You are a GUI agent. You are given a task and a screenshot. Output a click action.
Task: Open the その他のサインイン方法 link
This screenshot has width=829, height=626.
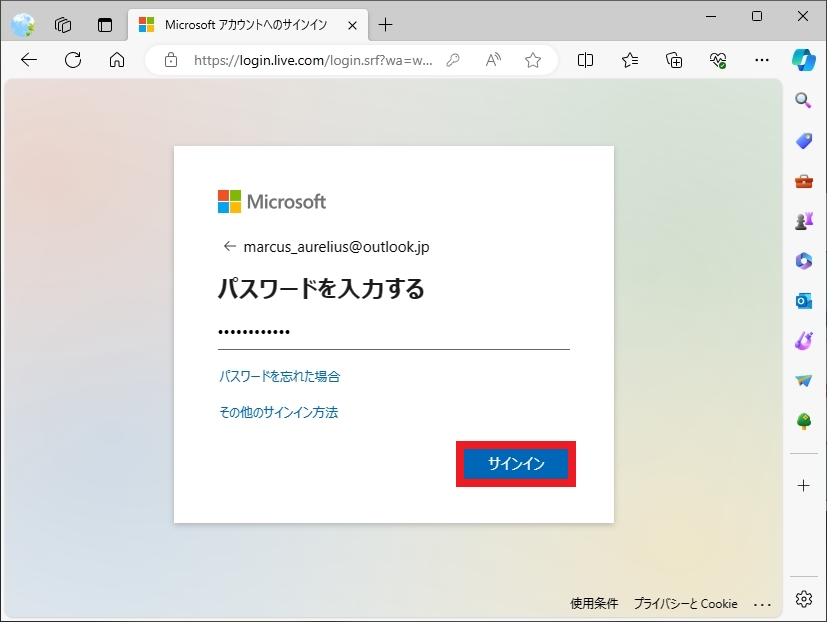(x=279, y=412)
